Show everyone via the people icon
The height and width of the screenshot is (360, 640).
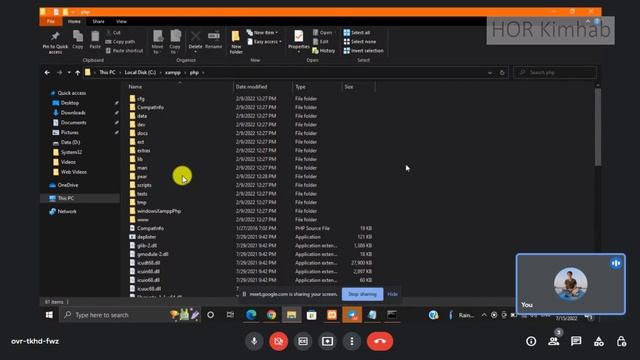(x=553, y=341)
